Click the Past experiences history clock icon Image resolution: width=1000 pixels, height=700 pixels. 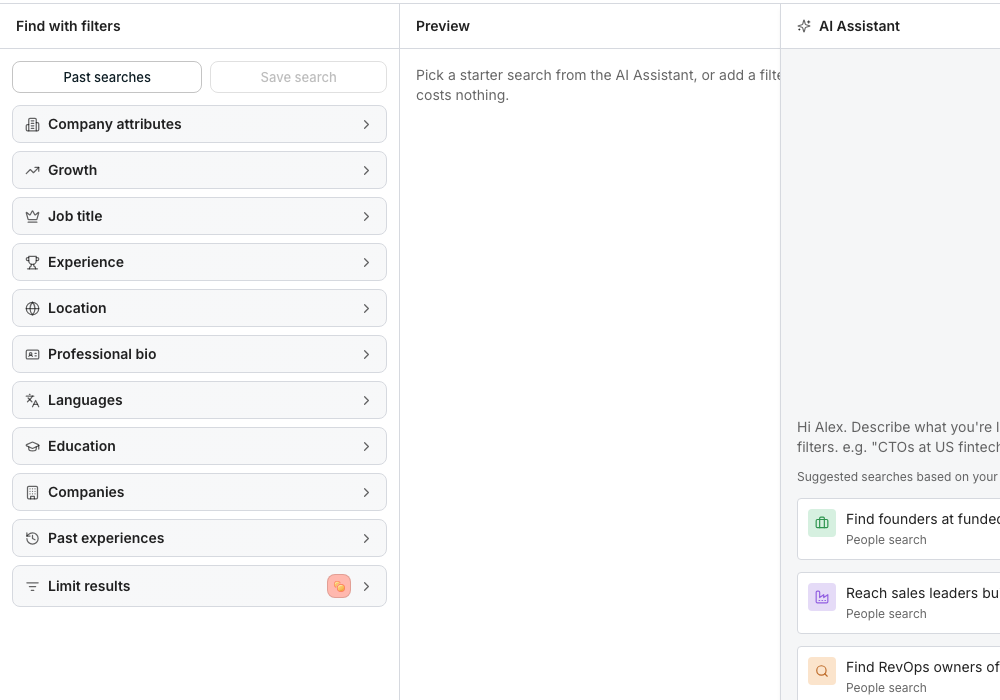33,538
